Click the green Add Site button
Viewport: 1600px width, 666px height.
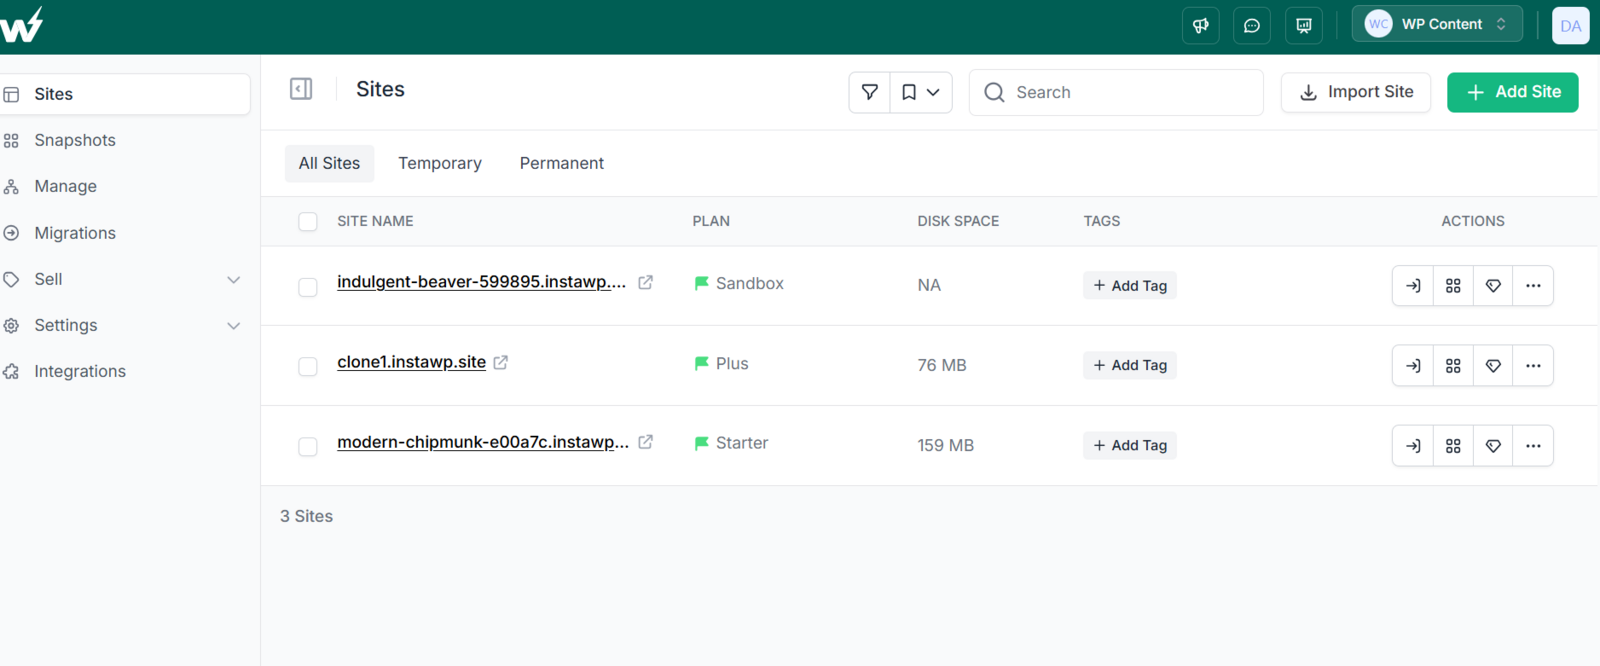[x=1512, y=92]
